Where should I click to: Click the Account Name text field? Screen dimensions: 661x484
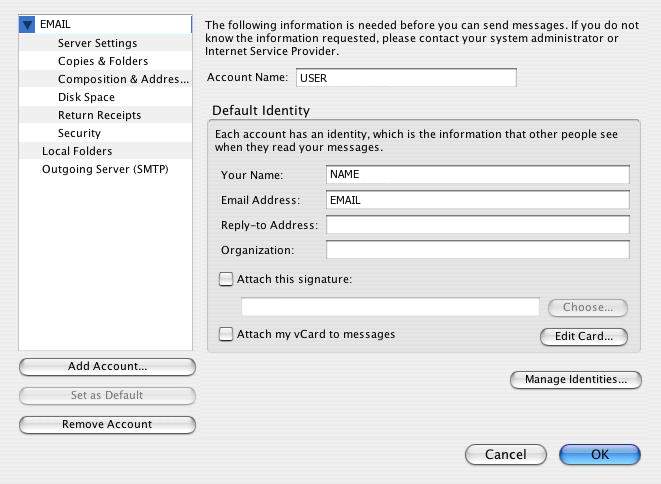tap(406, 78)
